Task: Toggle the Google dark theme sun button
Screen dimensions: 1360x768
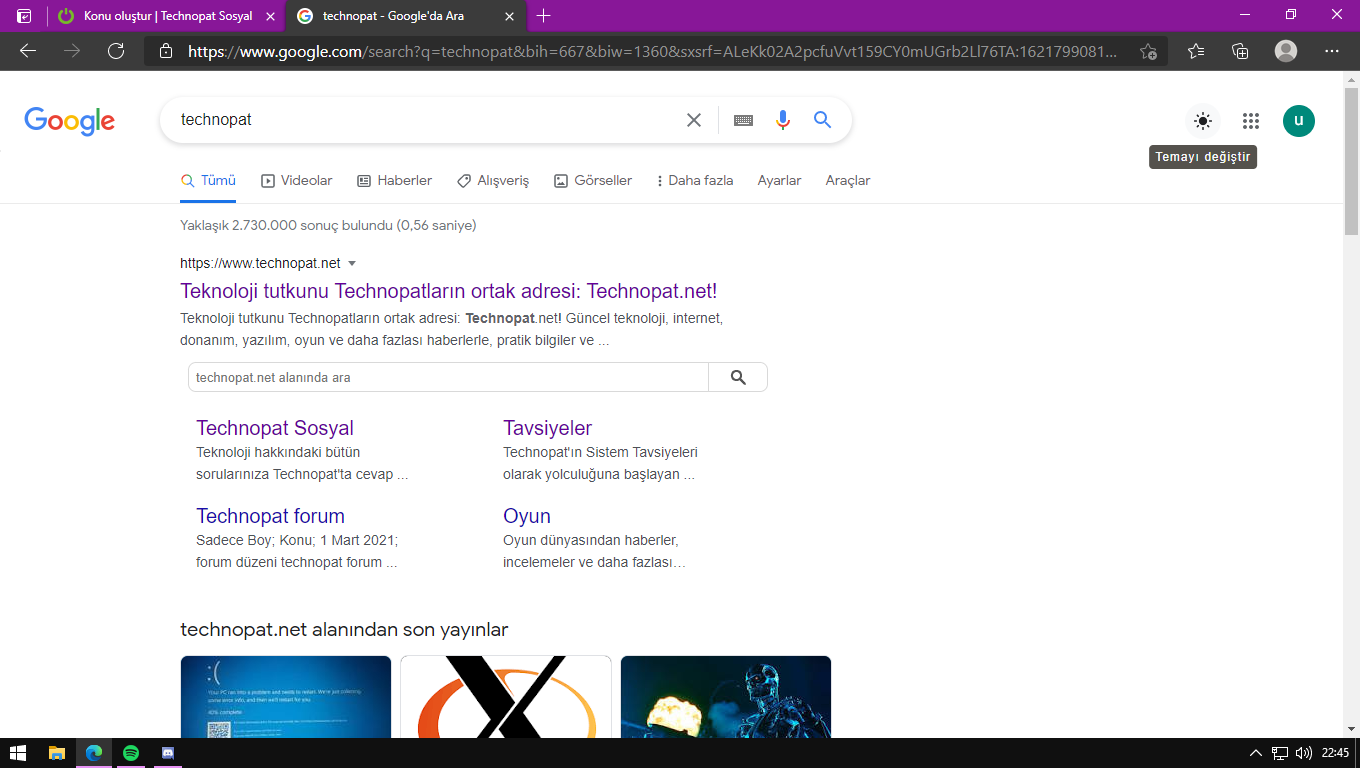Action: (x=1203, y=121)
